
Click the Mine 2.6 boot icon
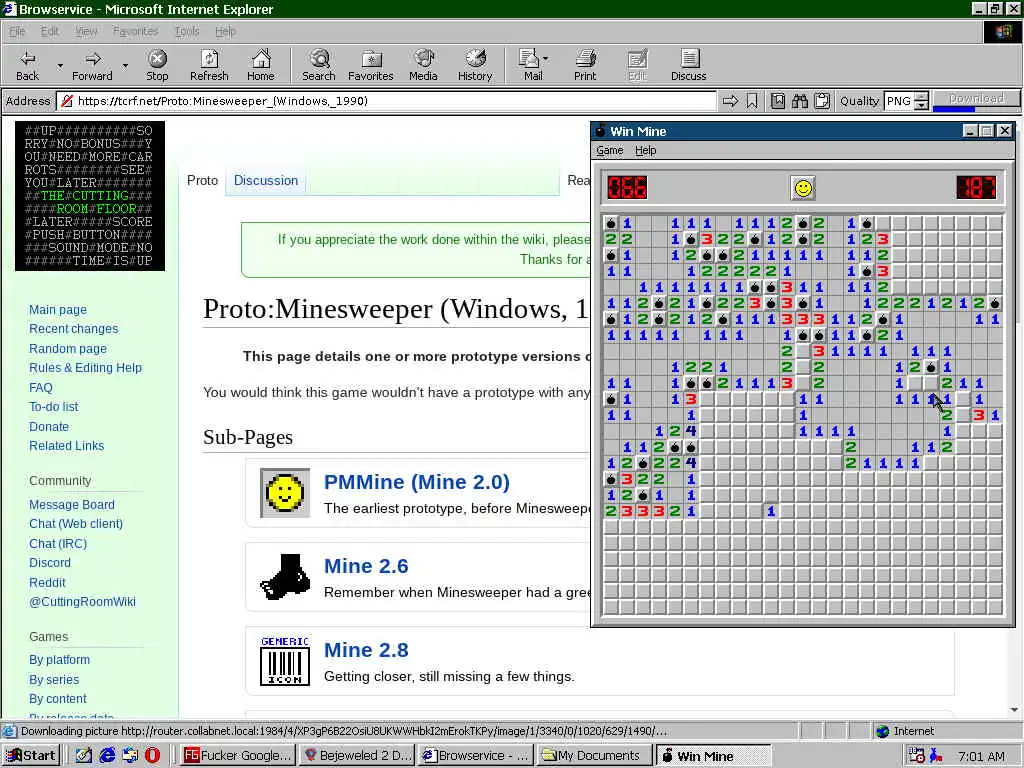[x=285, y=577]
